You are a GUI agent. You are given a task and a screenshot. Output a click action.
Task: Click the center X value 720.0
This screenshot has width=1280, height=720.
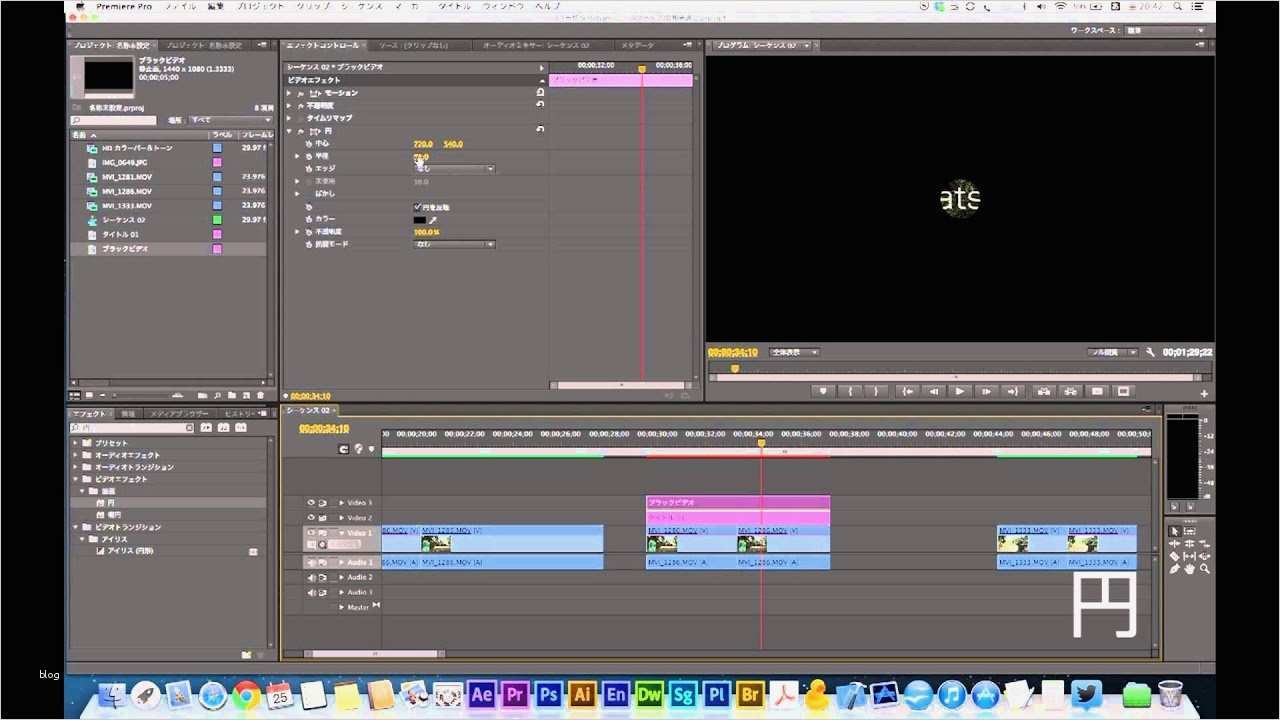[x=422, y=144]
